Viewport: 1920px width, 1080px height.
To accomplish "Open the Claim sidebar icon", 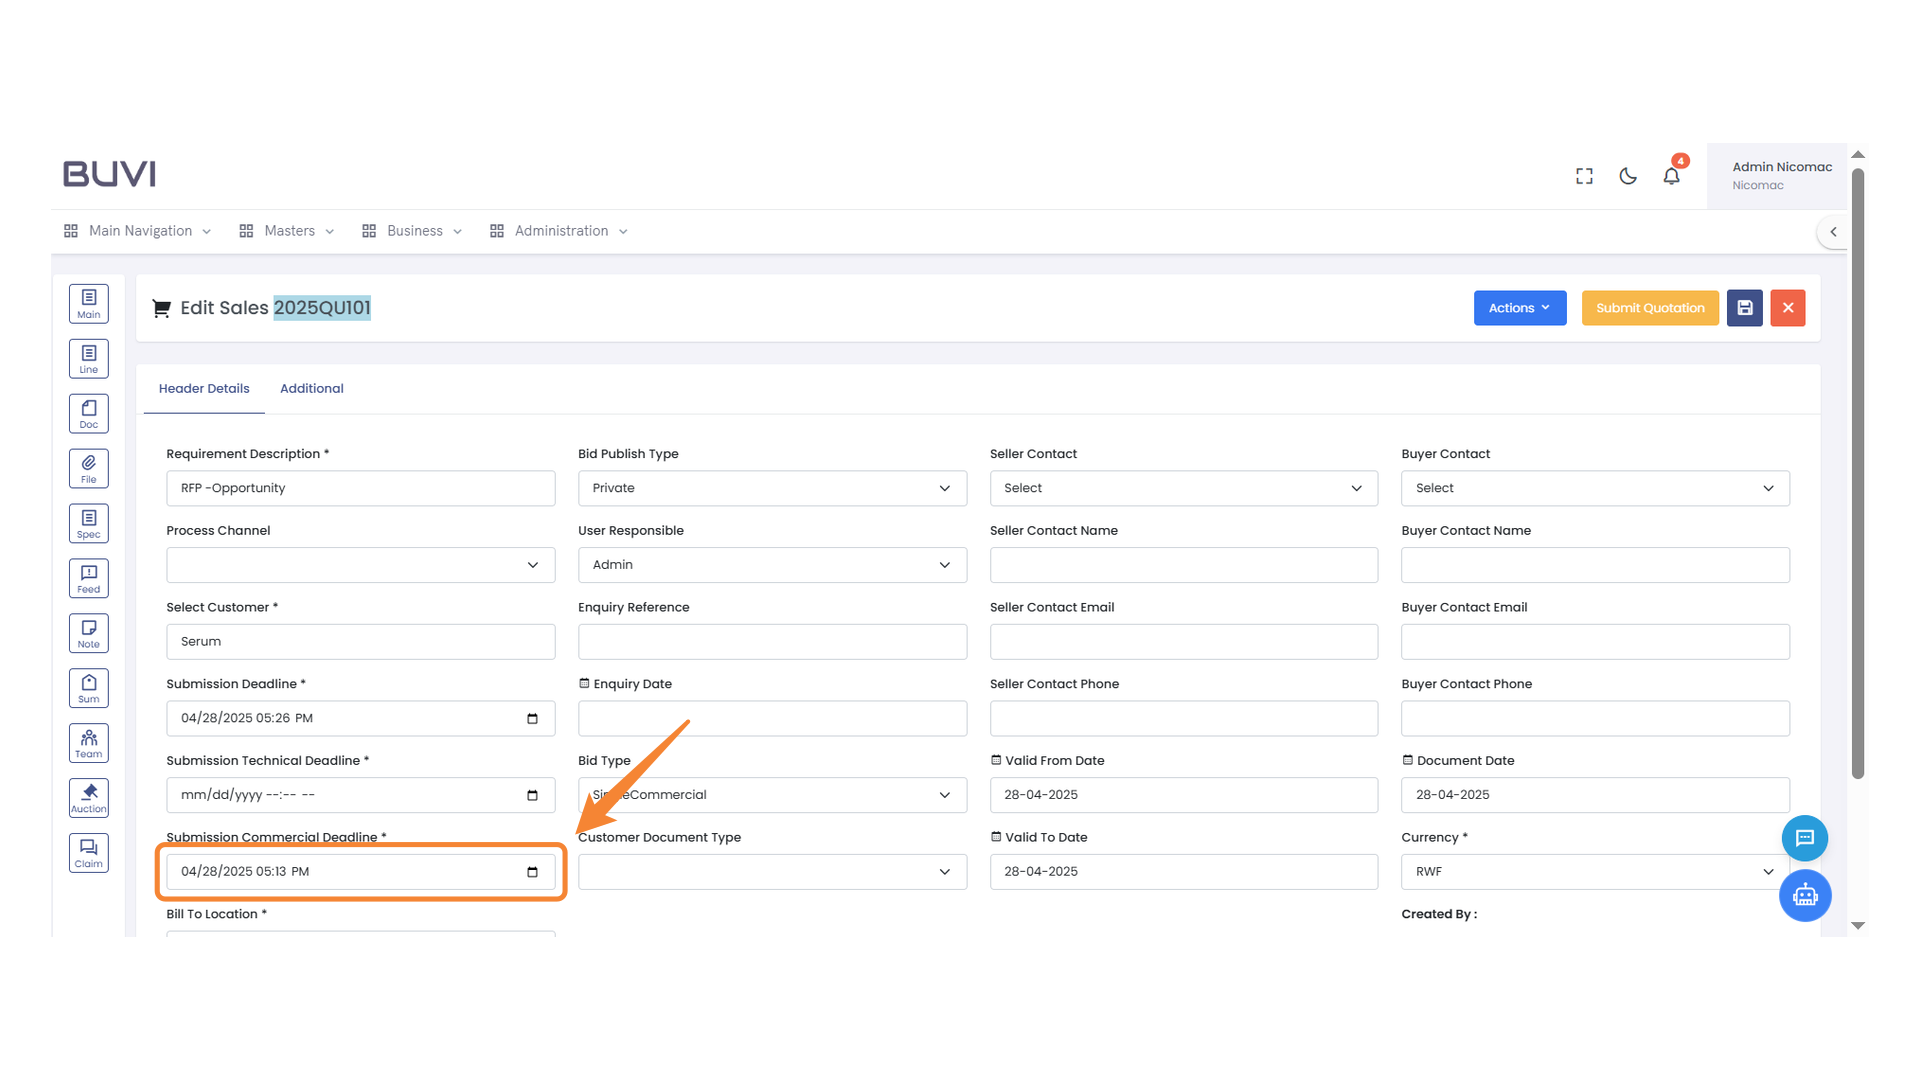I will tap(88, 852).
